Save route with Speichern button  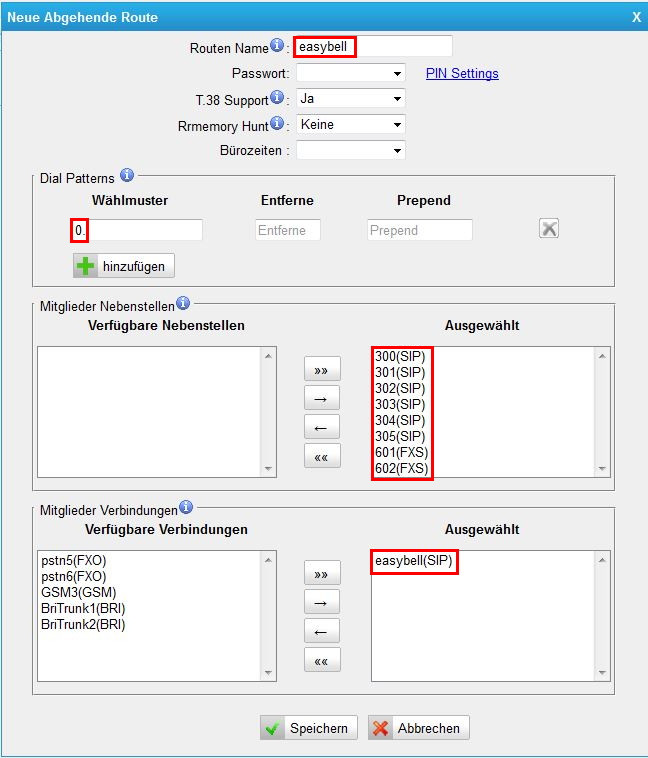(x=308, y=728)
